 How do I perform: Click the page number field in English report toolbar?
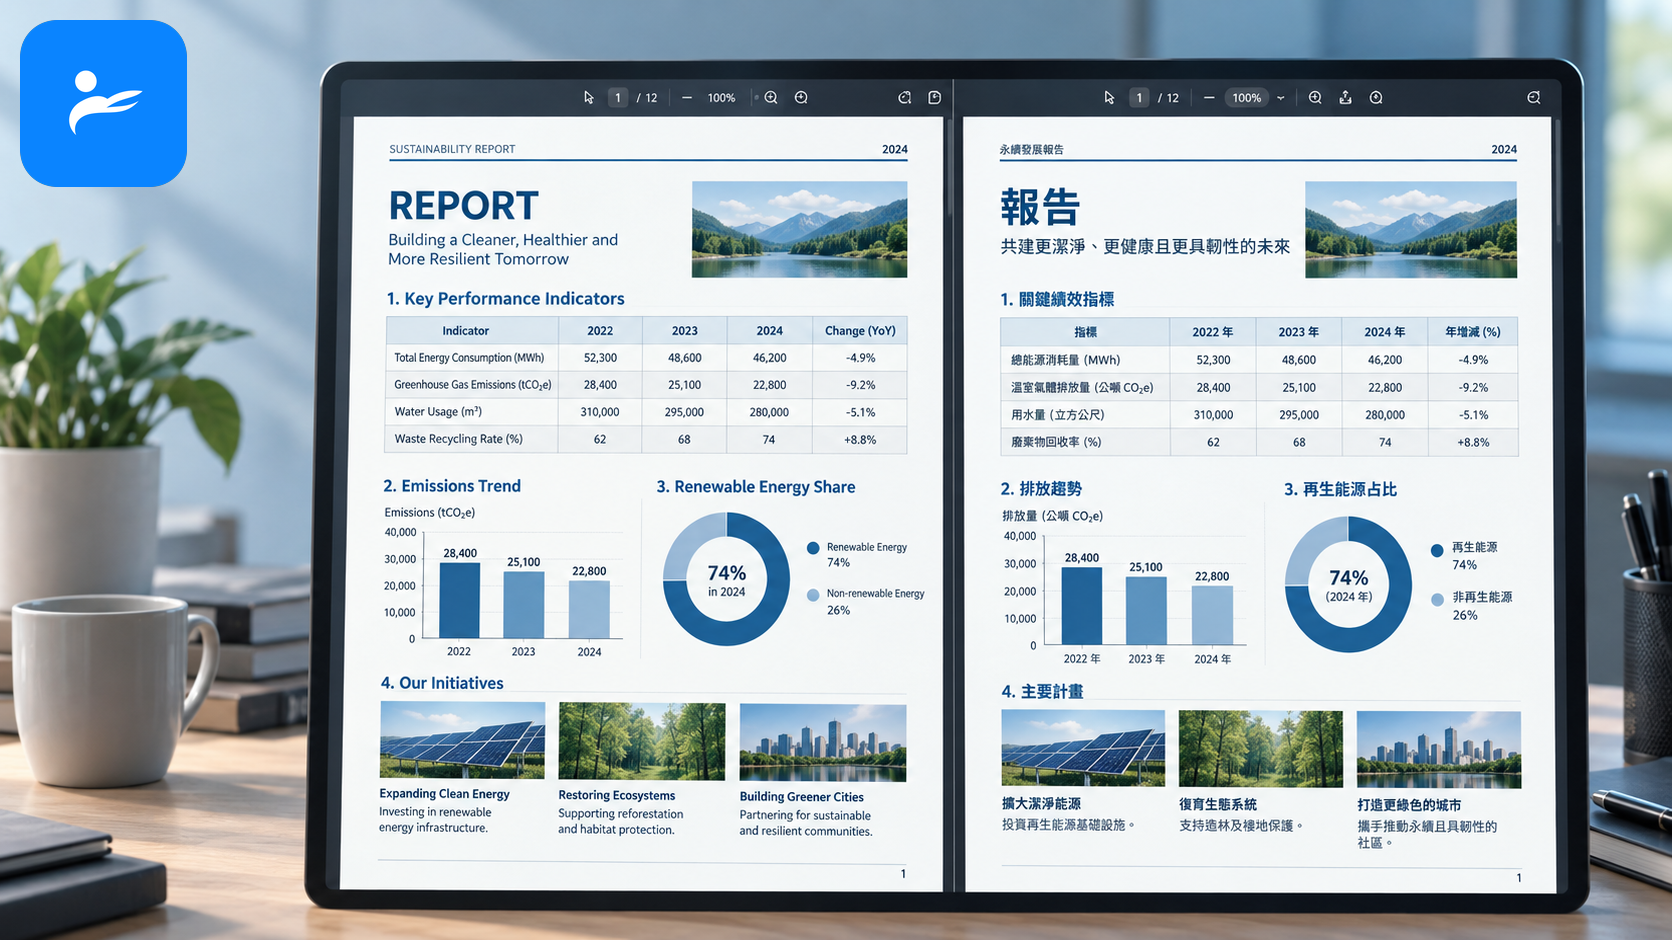coord(618,98)
